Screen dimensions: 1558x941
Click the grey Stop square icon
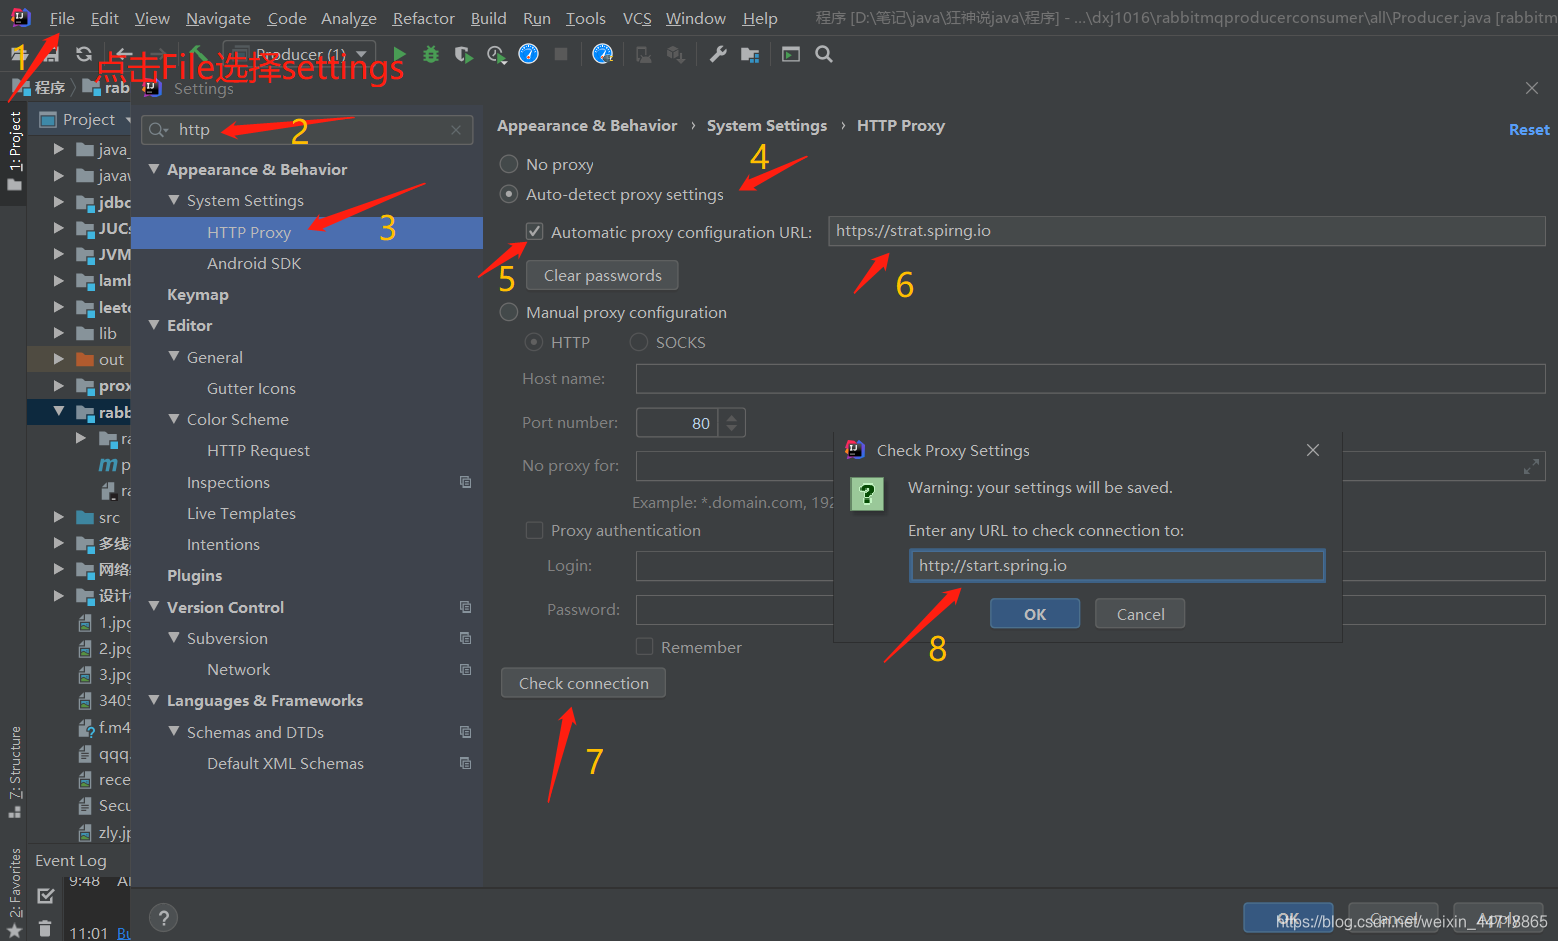pyautogui.click(x=561, y=54)
